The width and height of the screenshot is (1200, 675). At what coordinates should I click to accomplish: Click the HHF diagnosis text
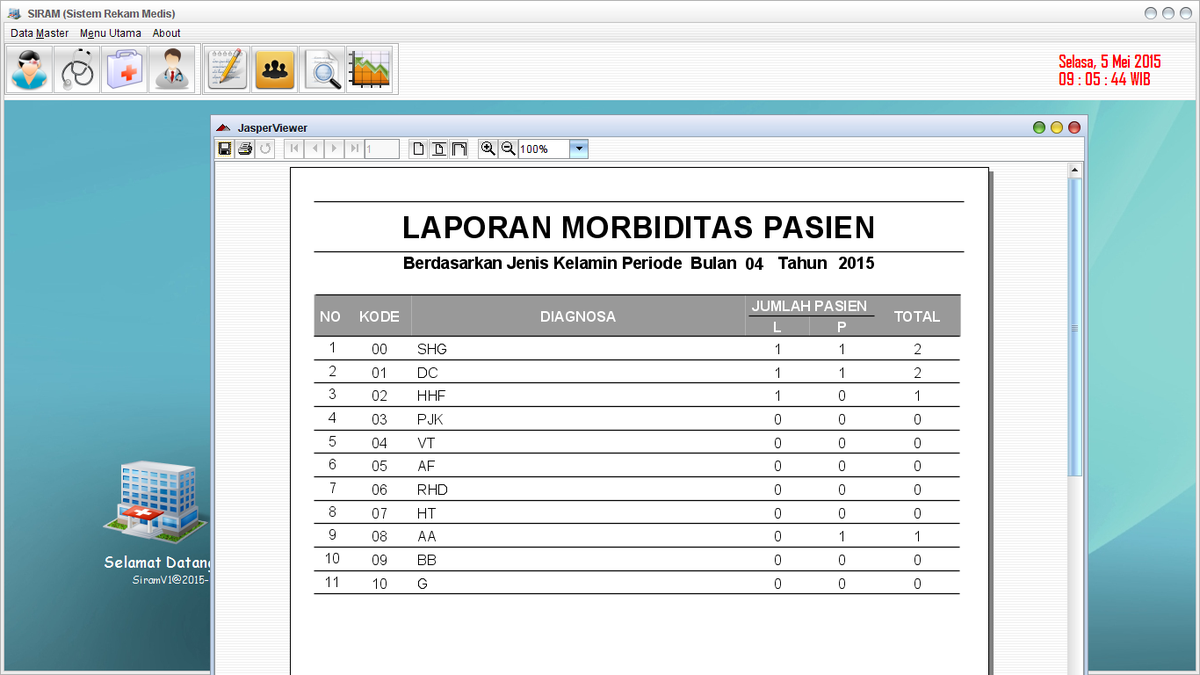[431, 396]
